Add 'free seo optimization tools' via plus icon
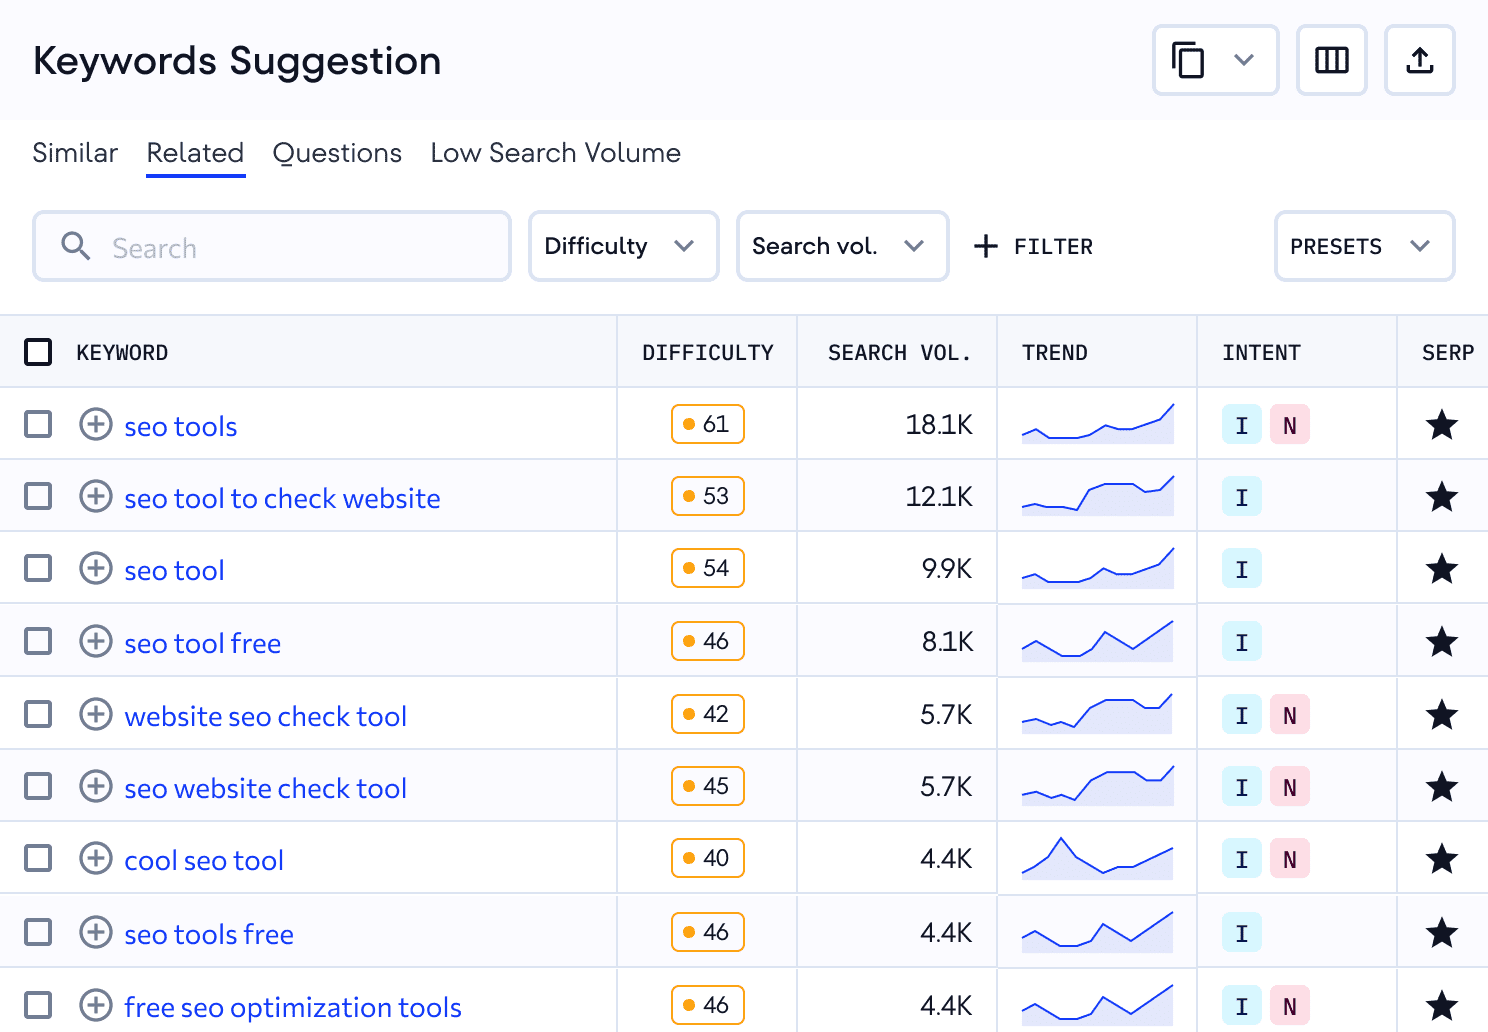The image size is (1488, 1032). [x=96, y=1005]
